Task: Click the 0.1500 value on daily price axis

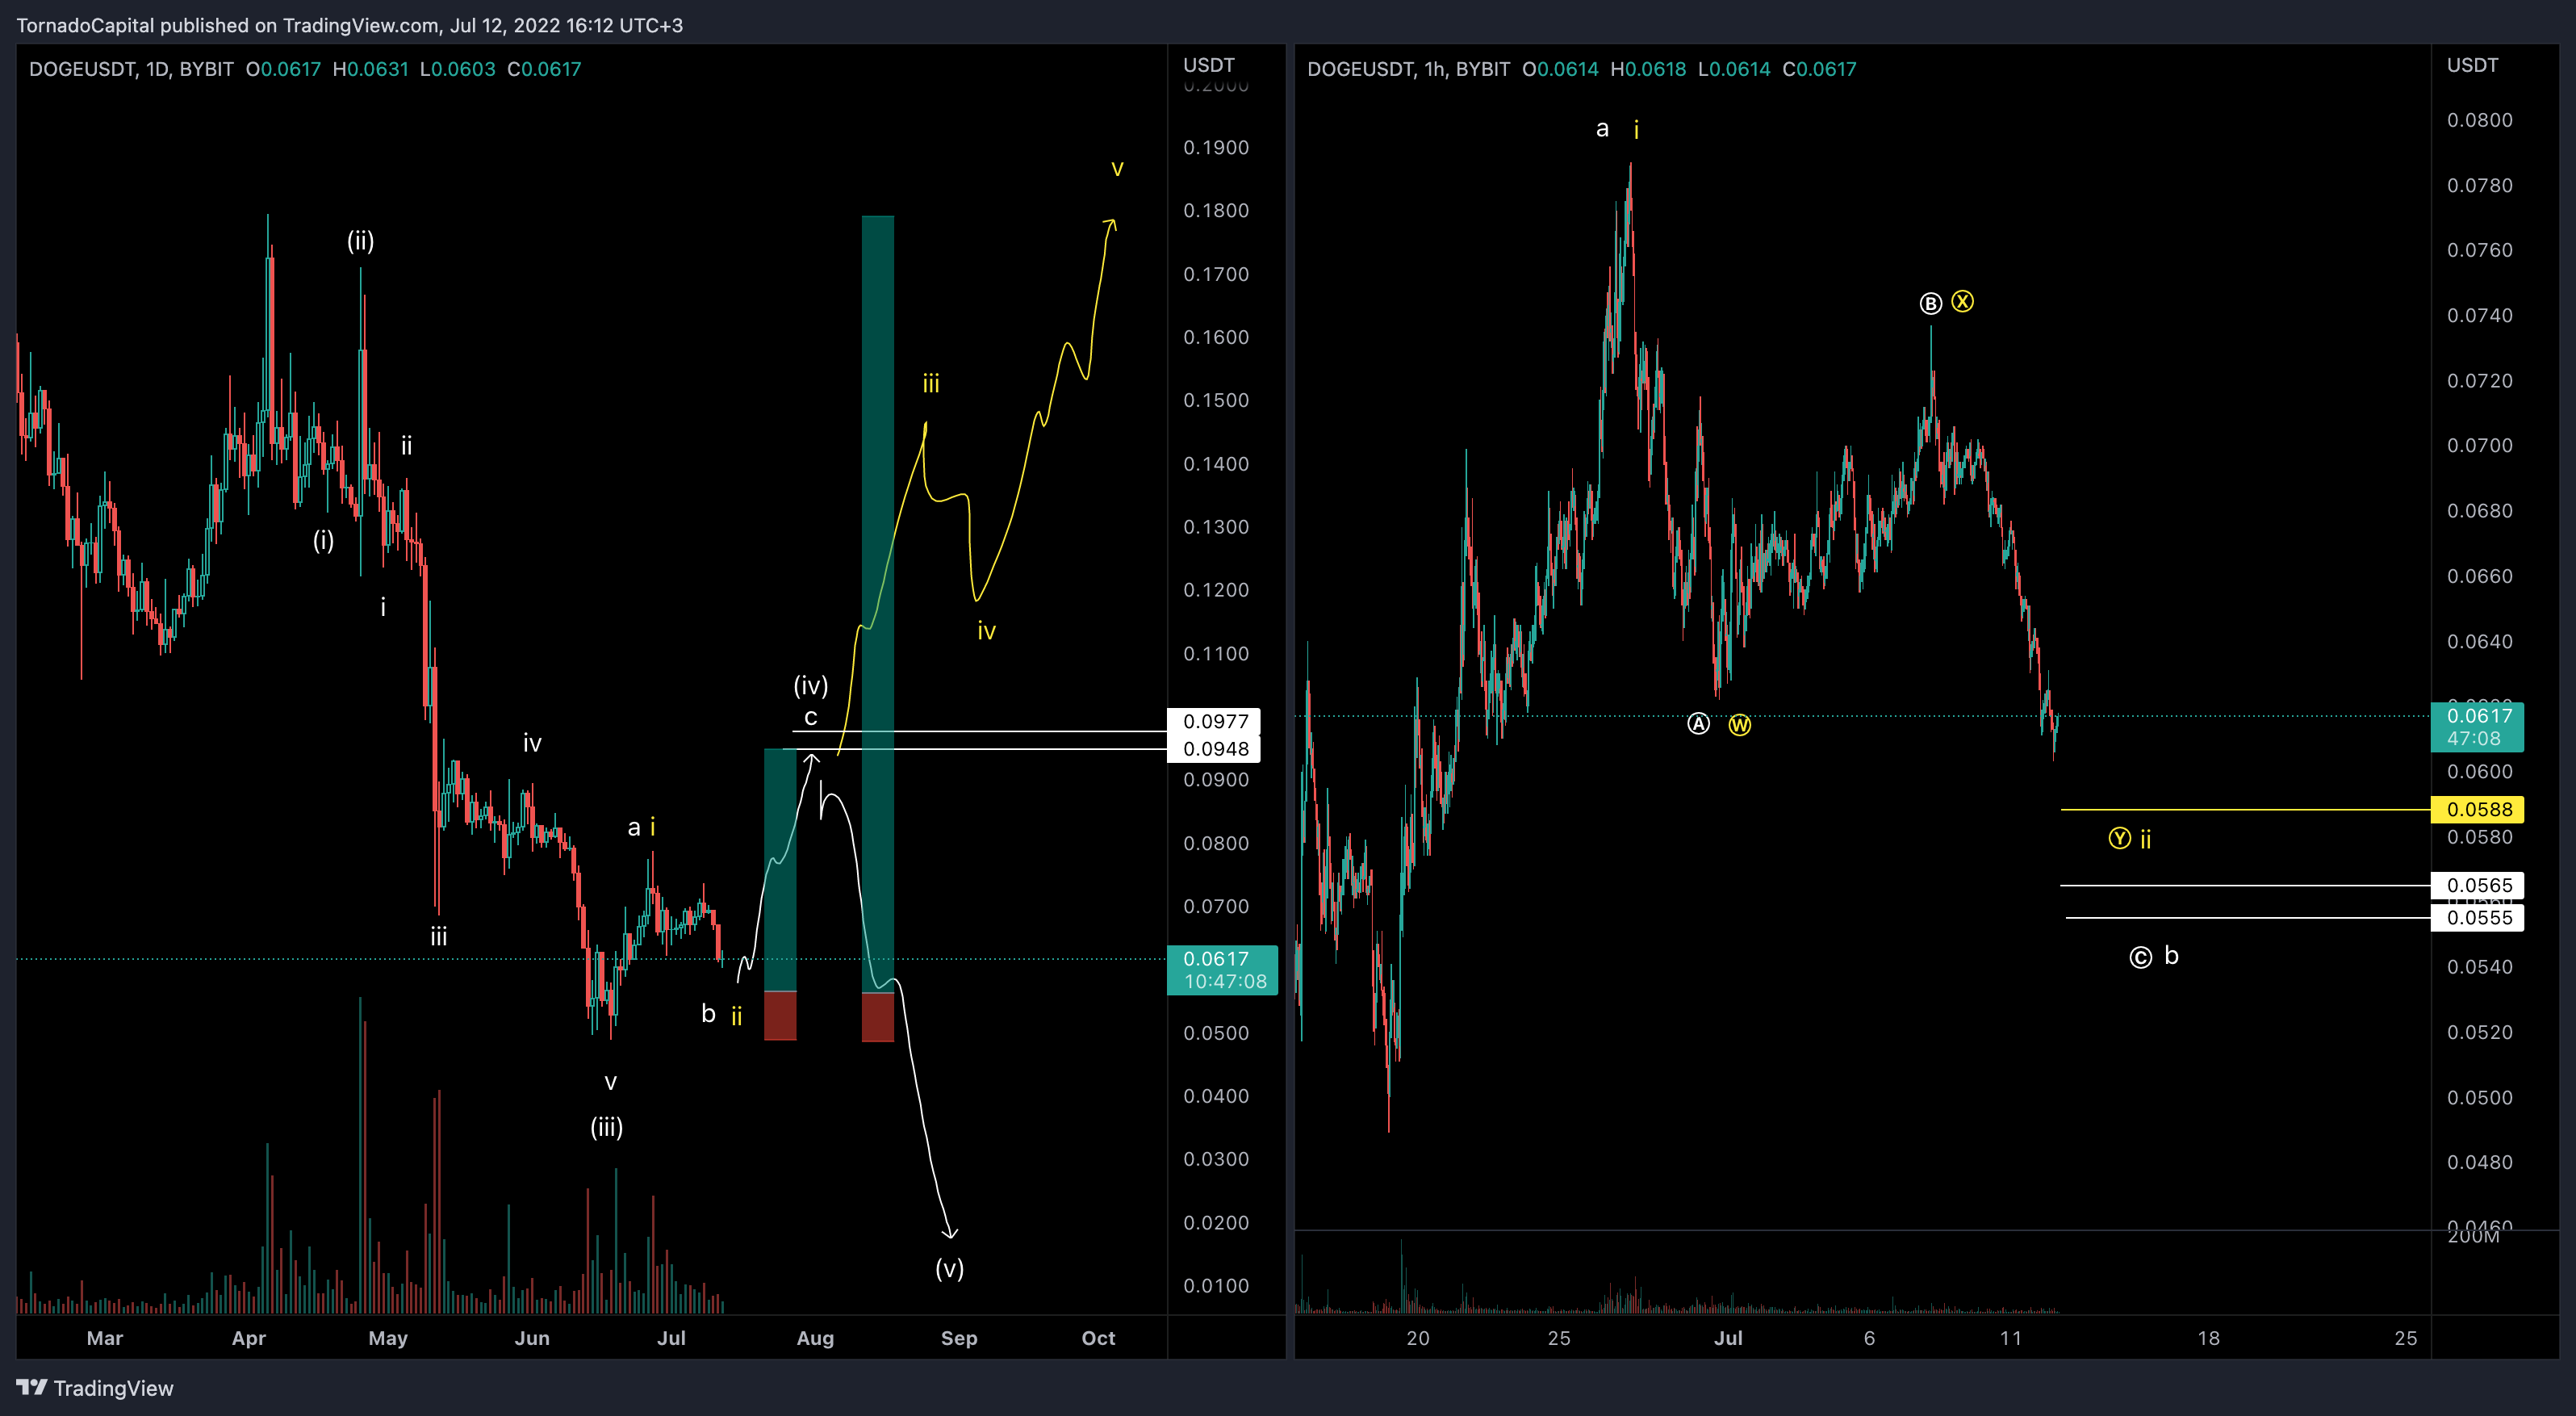Action: 1216,400
